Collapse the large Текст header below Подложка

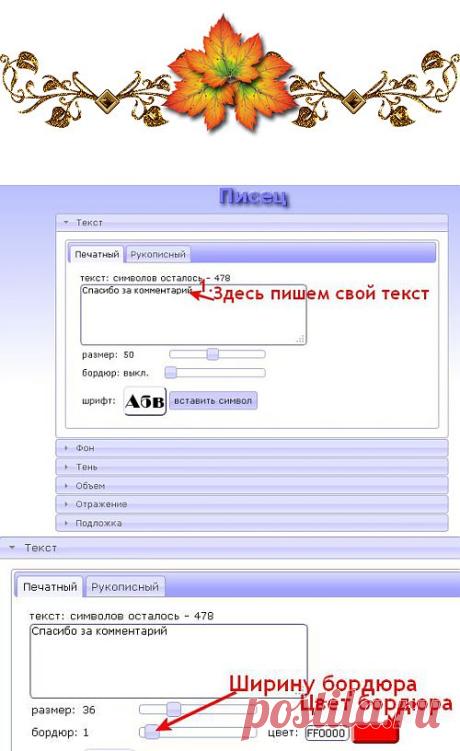(230, 547)
